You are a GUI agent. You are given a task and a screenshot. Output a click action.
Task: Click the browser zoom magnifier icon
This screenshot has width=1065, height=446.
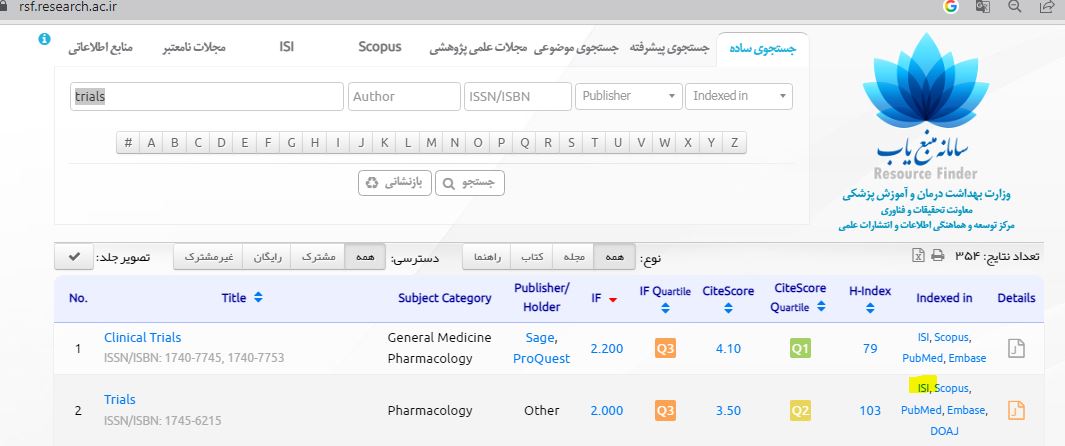pyautogui.click(x=1014, y=7)
